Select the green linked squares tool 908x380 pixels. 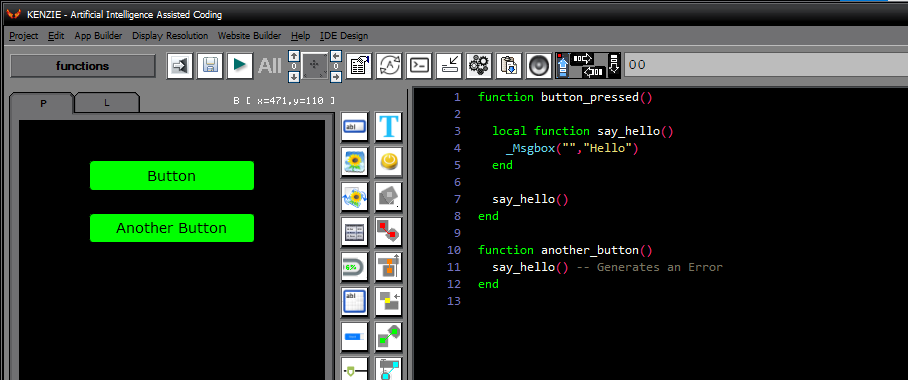389,337
